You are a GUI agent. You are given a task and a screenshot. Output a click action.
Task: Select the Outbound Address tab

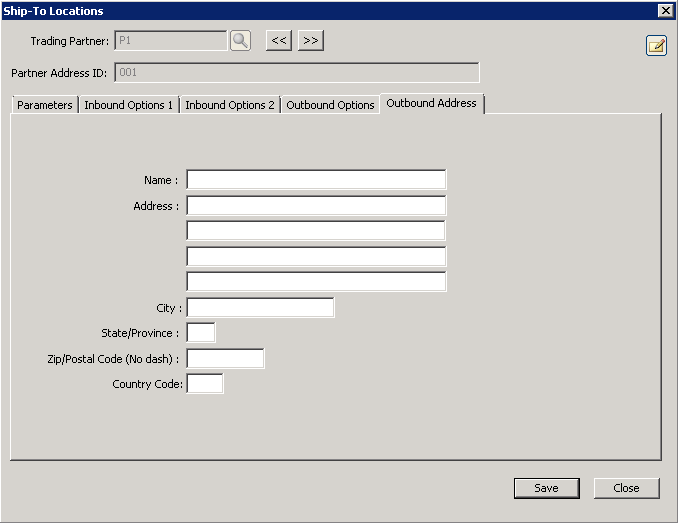click(x=432, y=104)
